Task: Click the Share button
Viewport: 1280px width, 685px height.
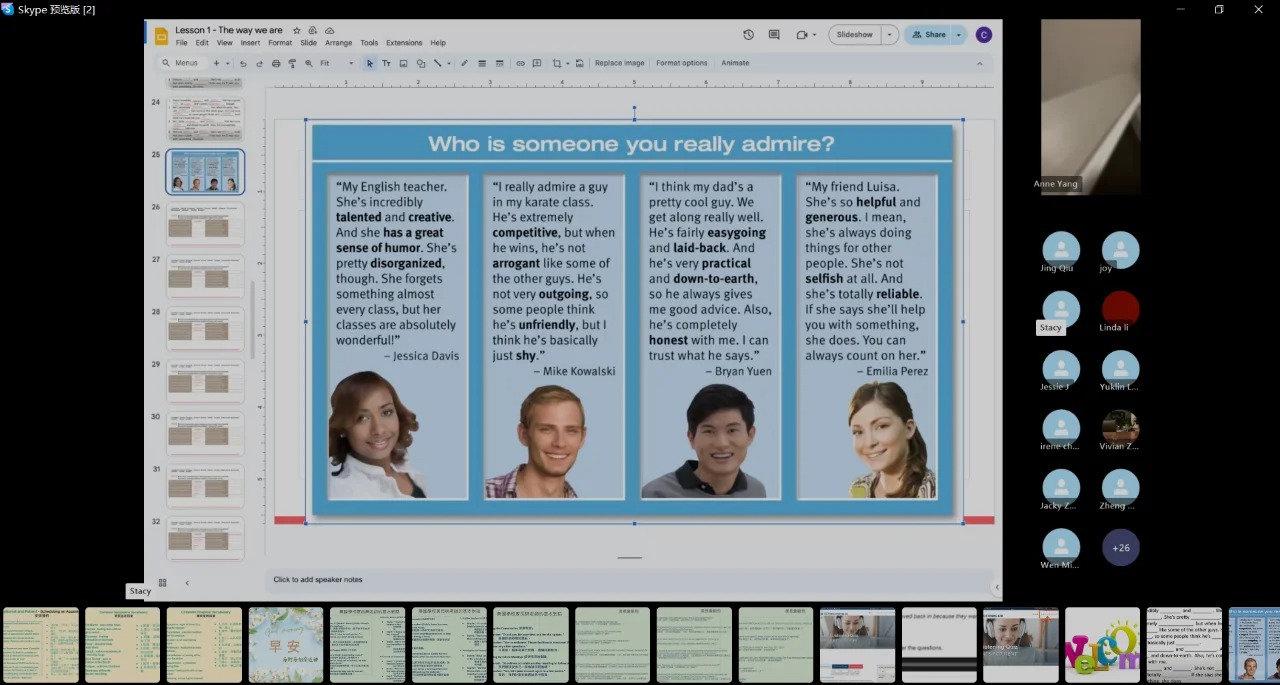Action: pyautogui.click(x=928, y=35)
